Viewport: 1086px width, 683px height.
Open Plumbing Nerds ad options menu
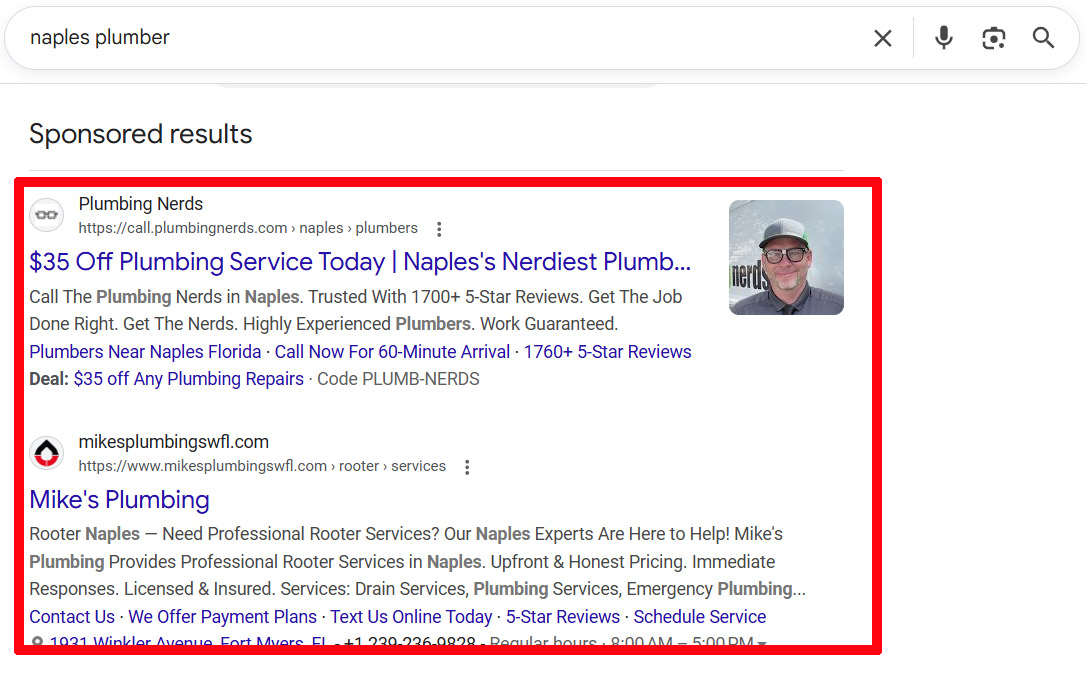click(x=439, y=229)
